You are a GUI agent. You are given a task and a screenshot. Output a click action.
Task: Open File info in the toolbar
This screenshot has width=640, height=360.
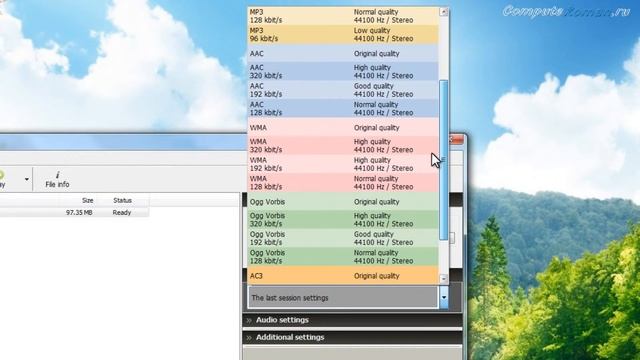click(x=57, y=180)
